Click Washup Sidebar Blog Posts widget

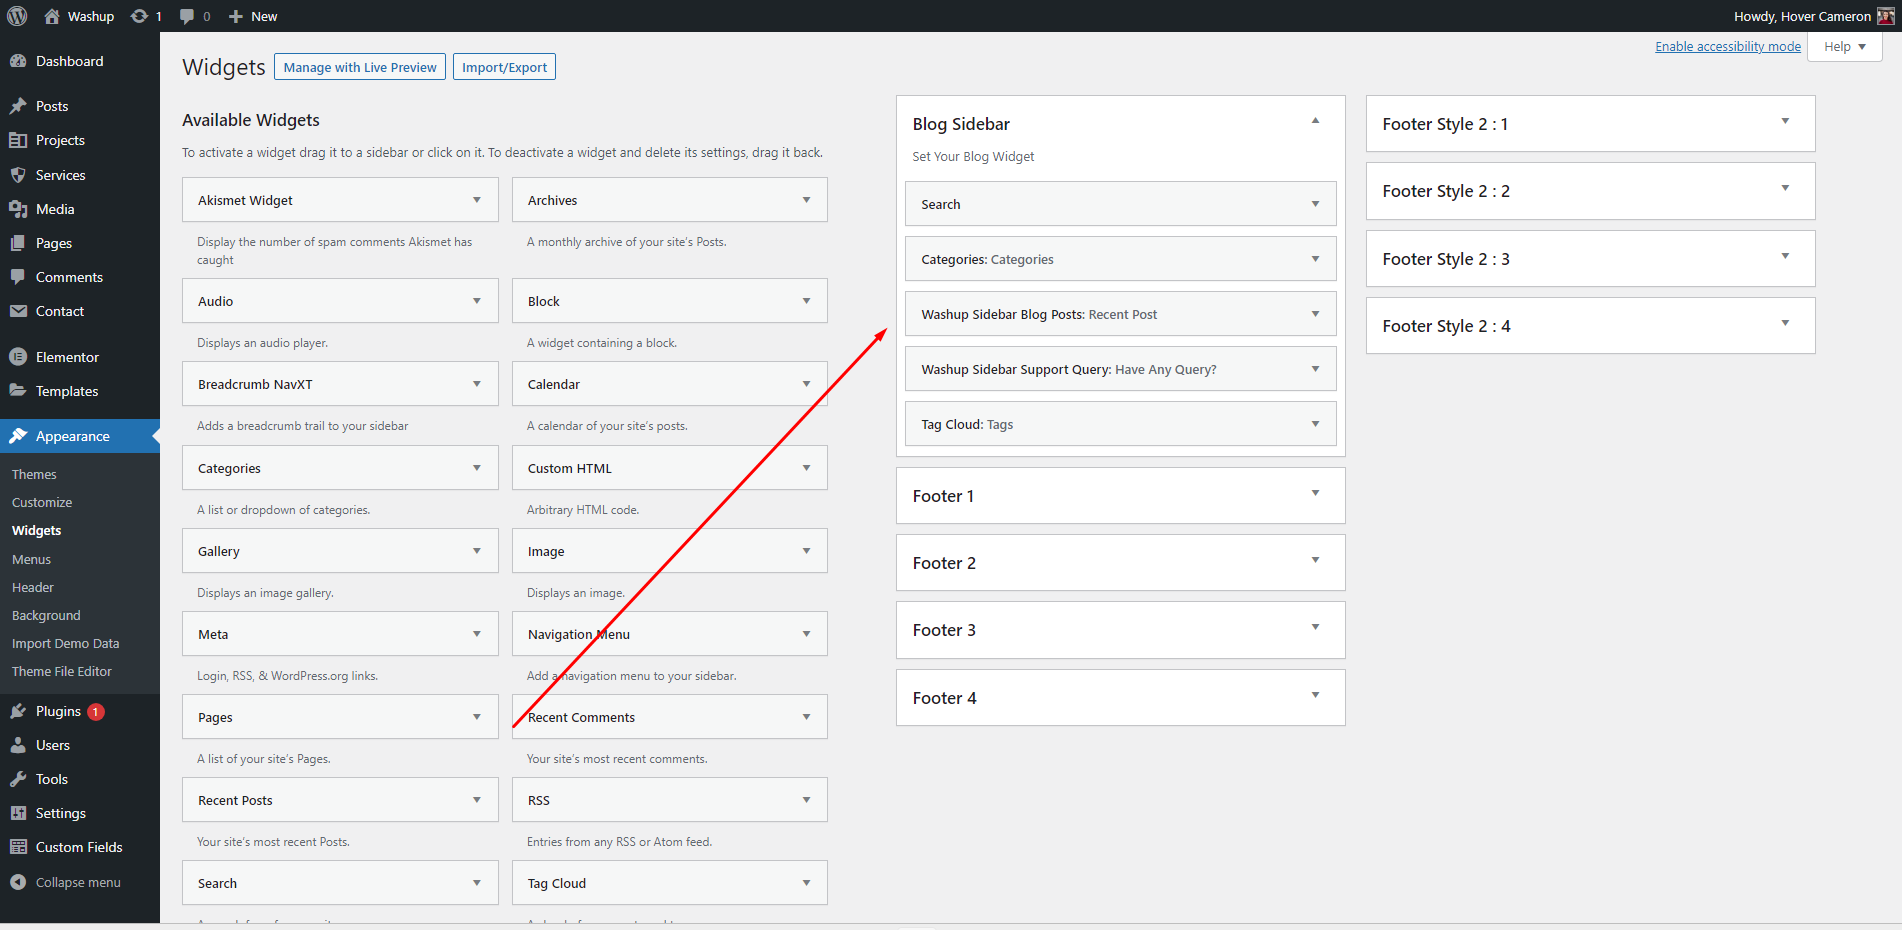coord(1120,314)
